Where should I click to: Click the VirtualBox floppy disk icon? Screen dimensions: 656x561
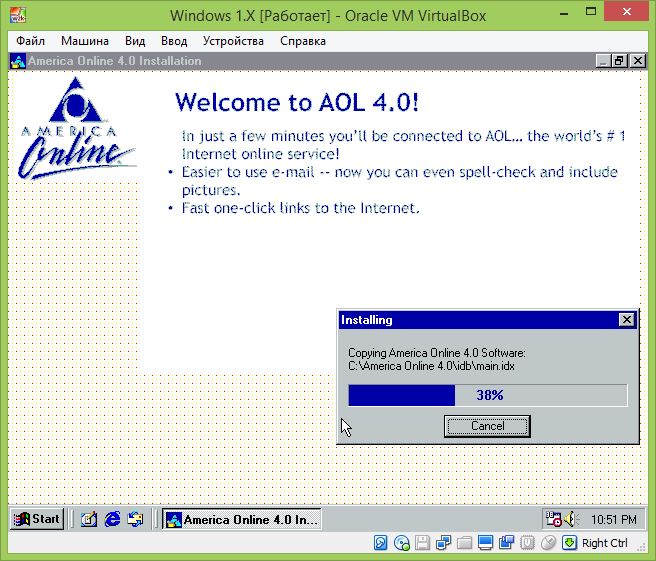tap(422, 543)
